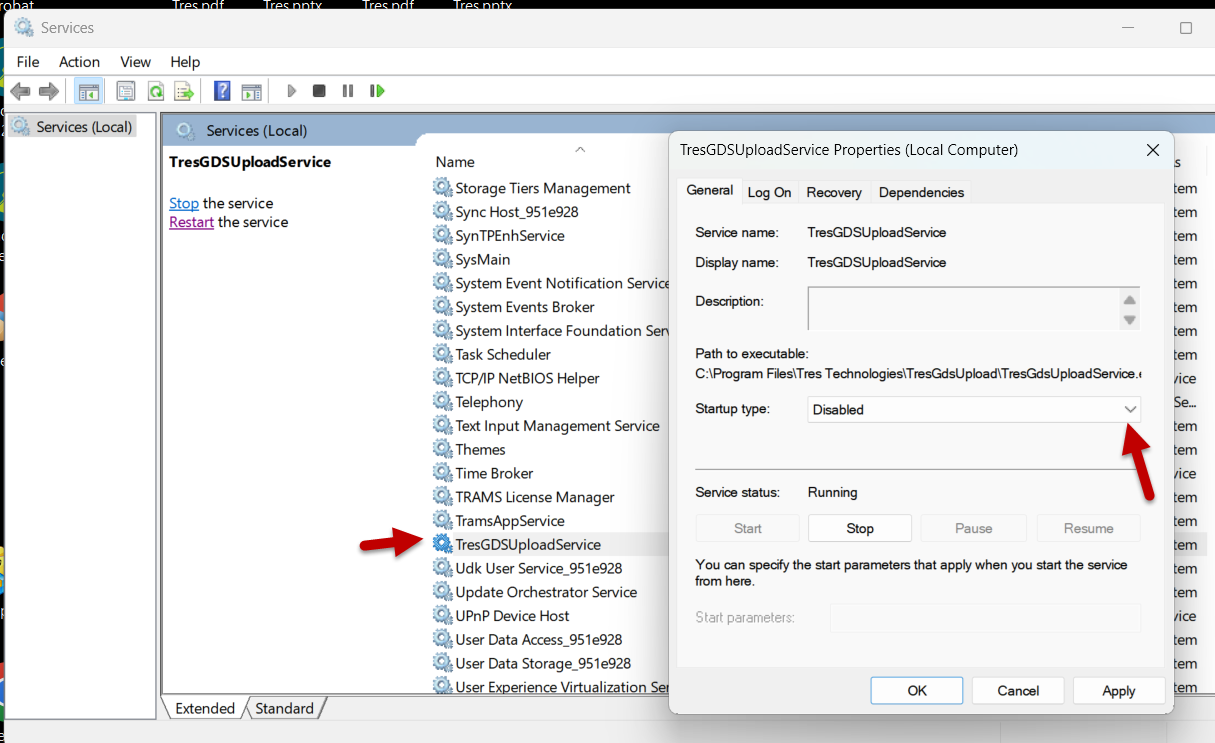Stop the service using the square stop icon

318,90
